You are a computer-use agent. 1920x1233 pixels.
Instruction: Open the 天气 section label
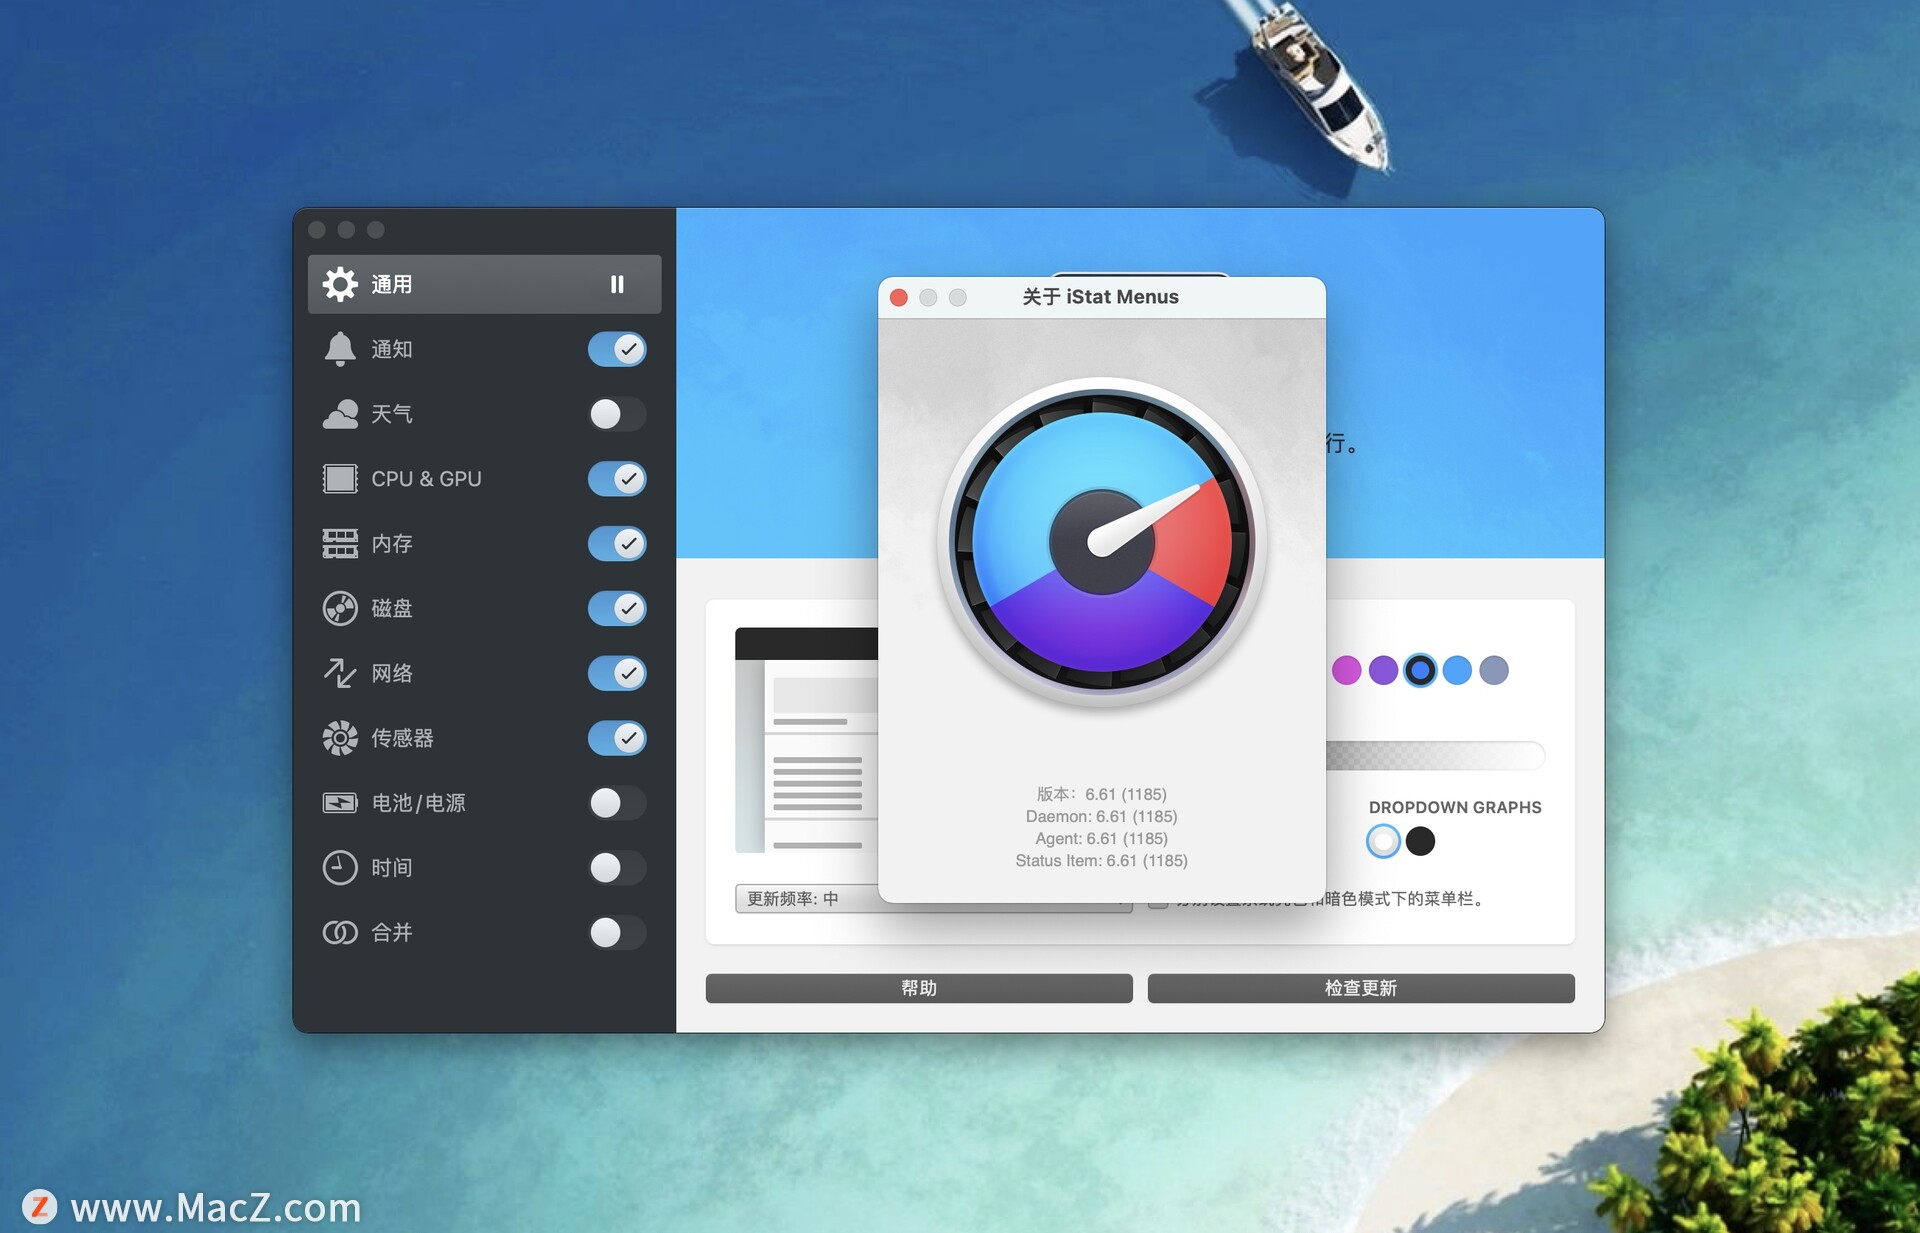392,414
